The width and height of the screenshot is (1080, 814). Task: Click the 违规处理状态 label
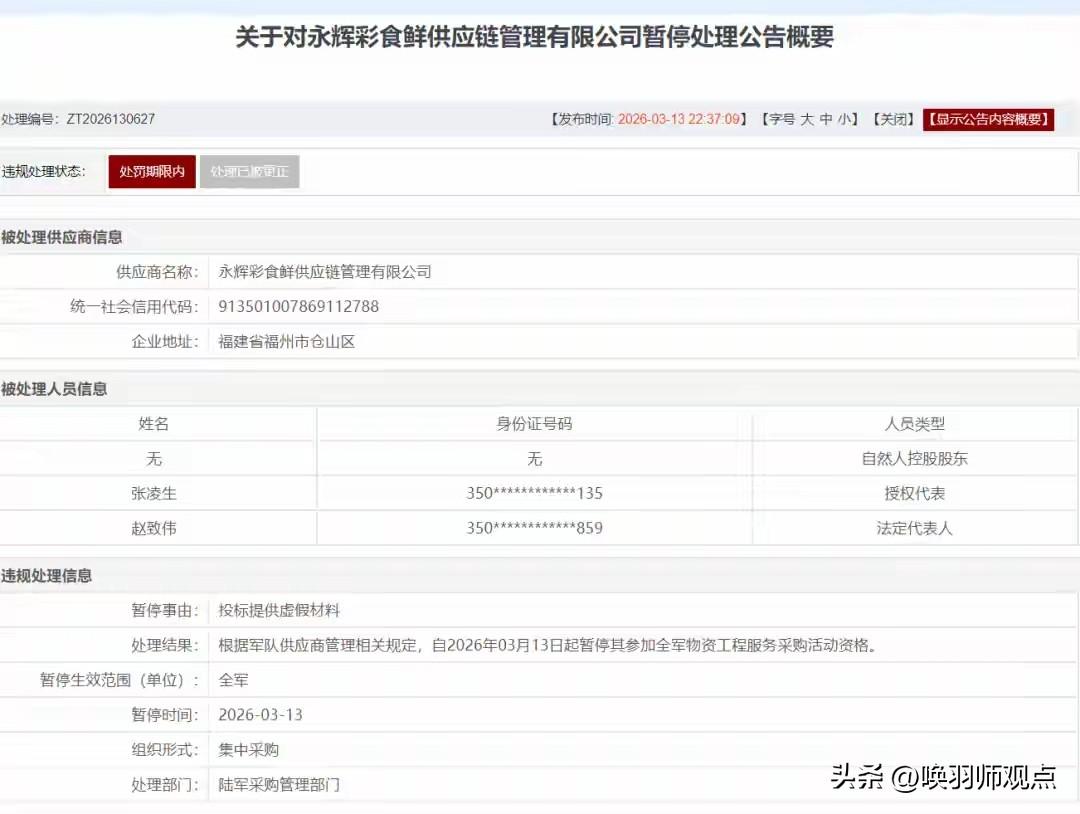[43, 171]
